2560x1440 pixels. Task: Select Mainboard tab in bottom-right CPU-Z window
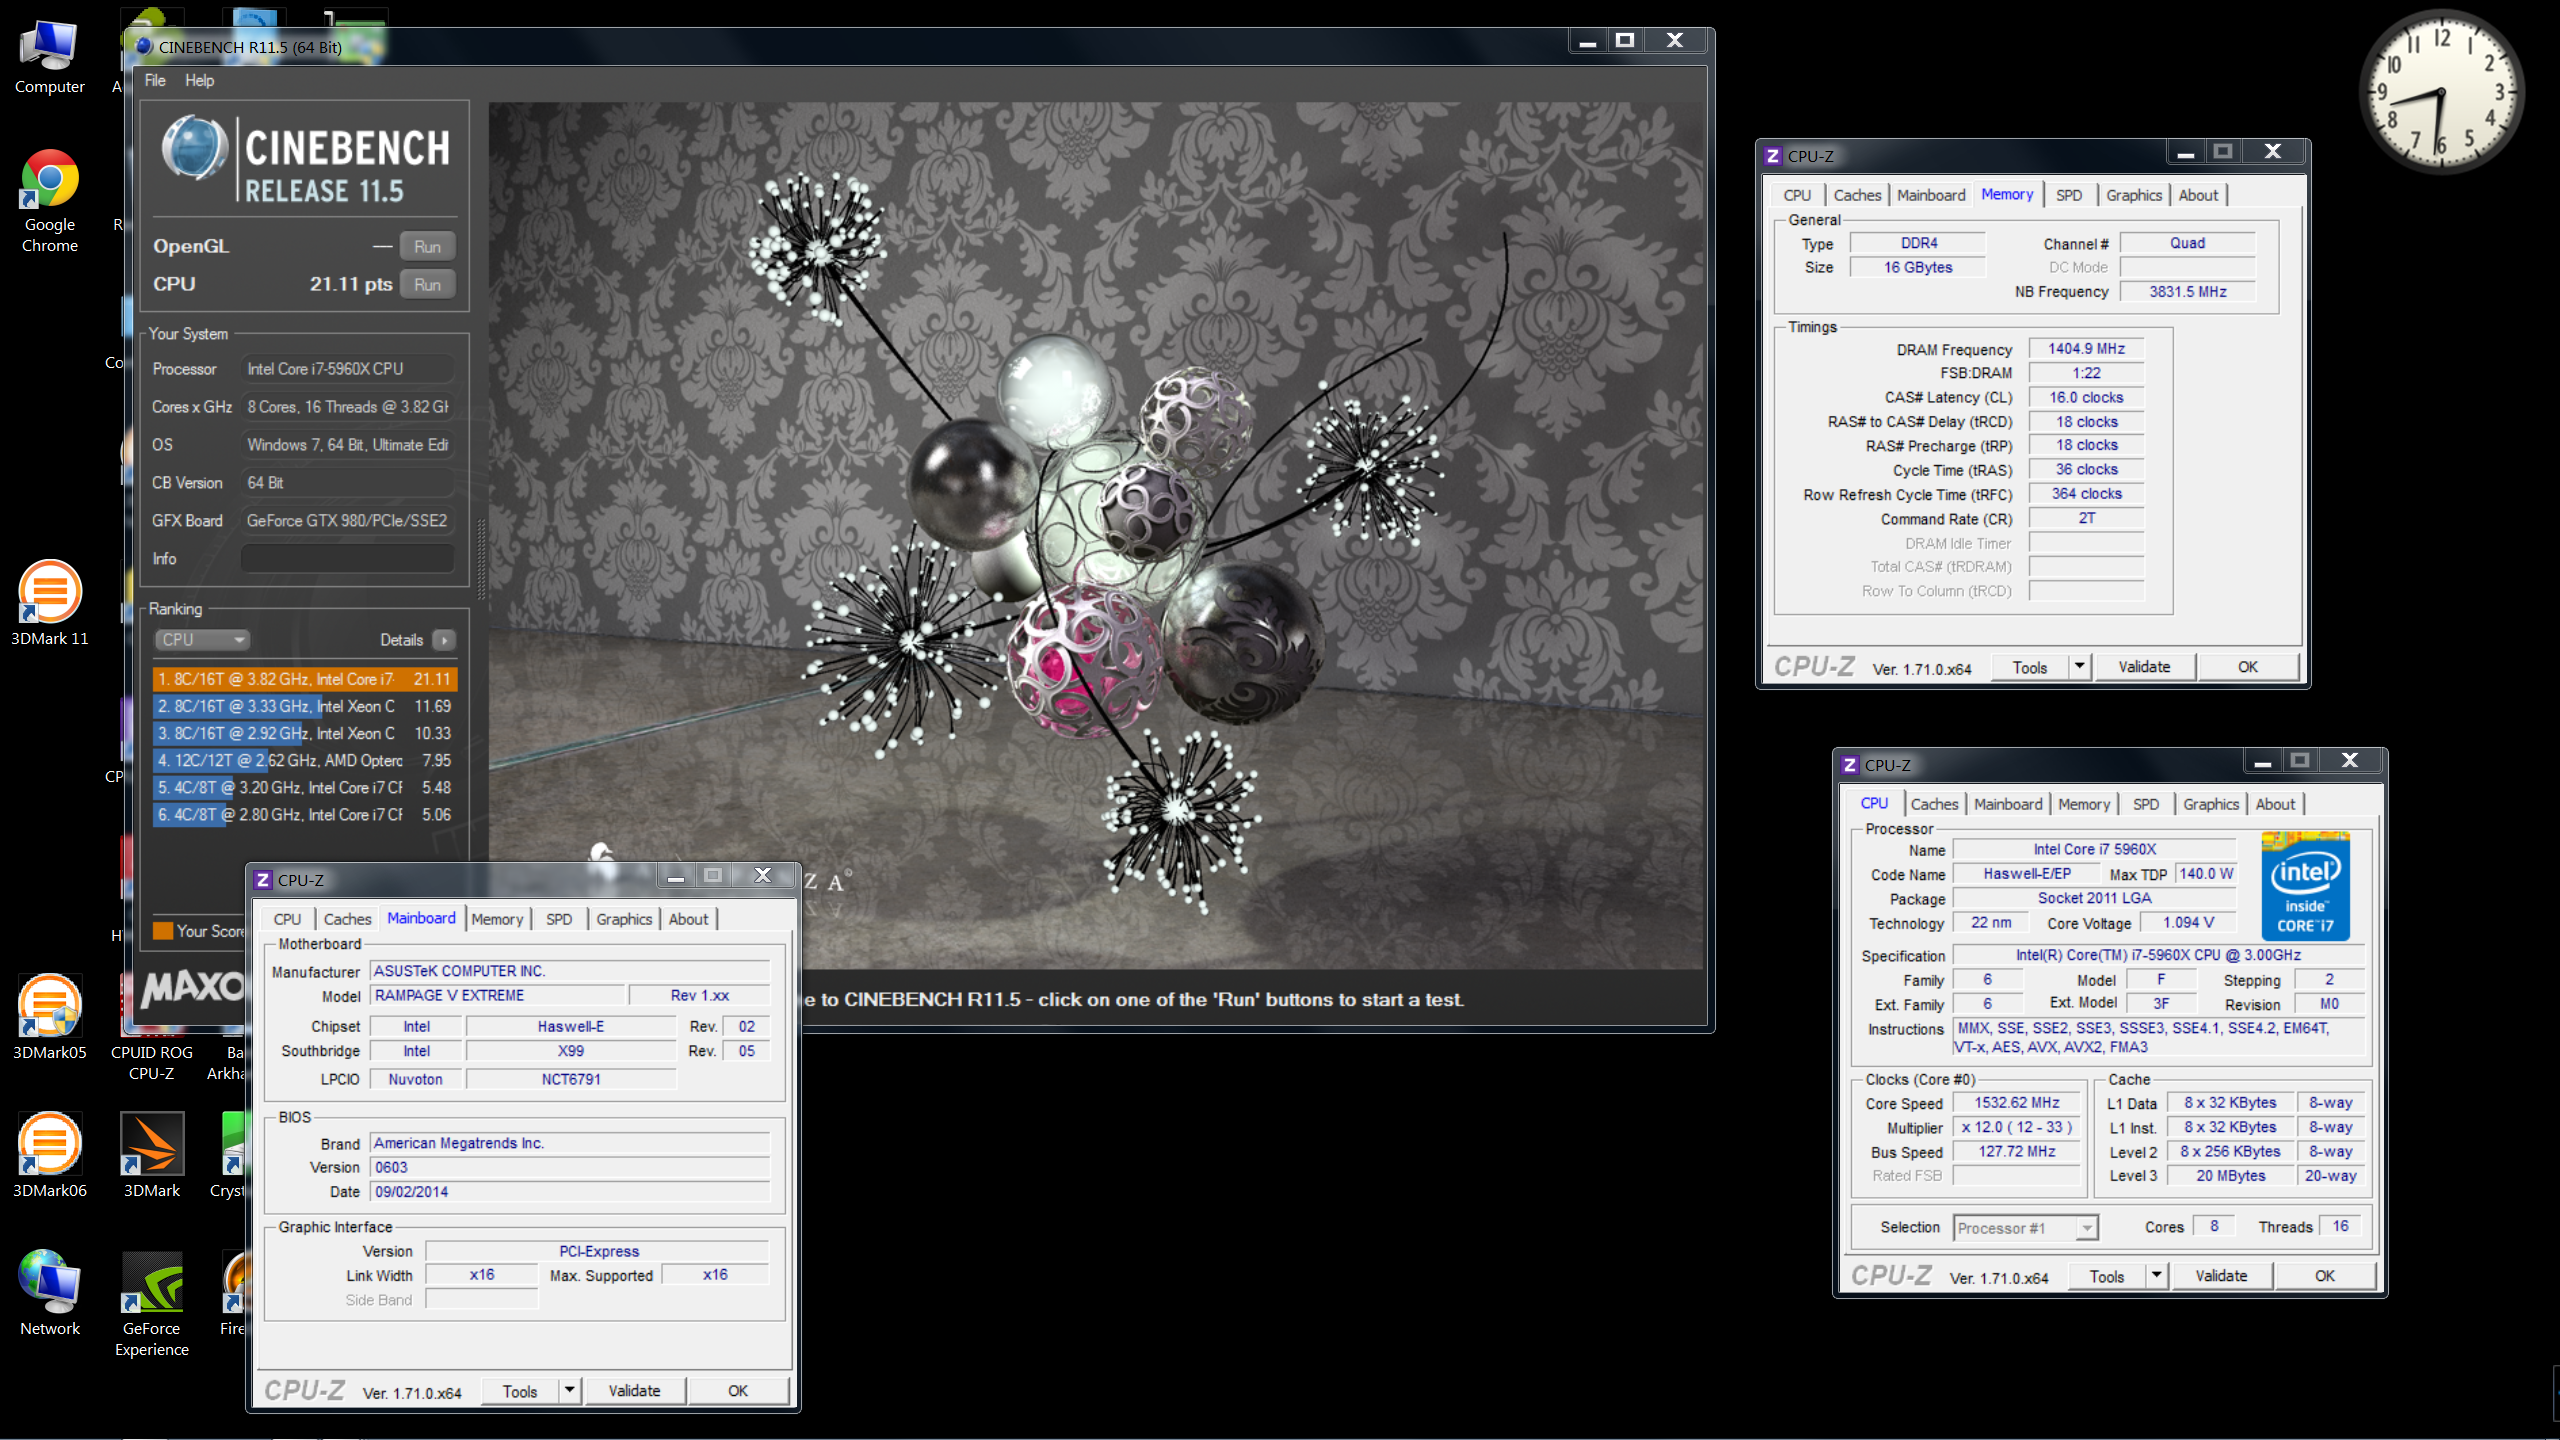pos(2008,804)
